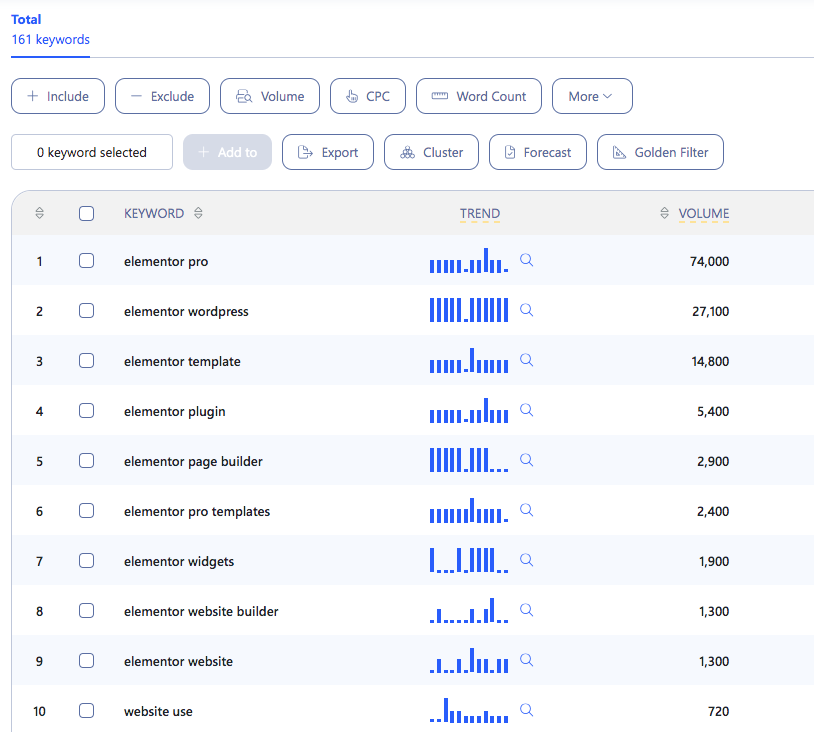Tick the checkbox for elementor template
The image size is (814, 732).
click(87, 360)
